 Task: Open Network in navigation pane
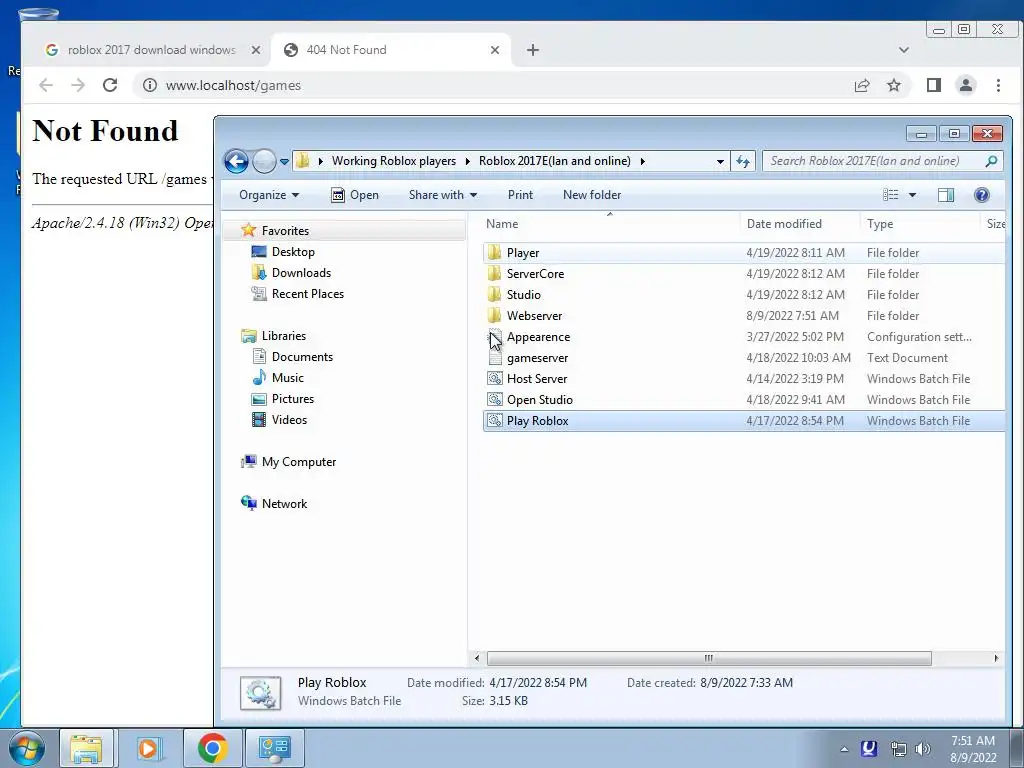click(284, 504)
